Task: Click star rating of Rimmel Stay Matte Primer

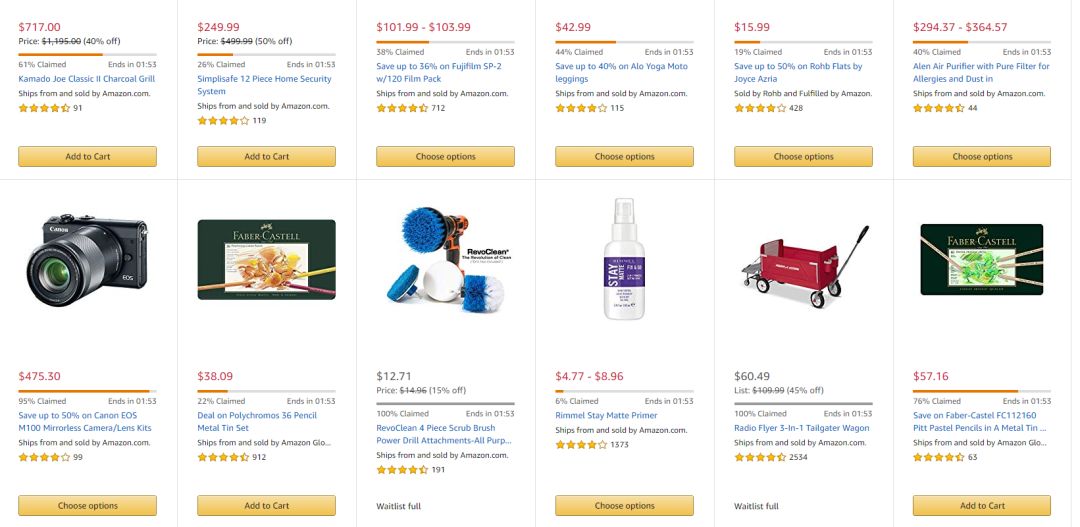Action: [x=581, y=444]
